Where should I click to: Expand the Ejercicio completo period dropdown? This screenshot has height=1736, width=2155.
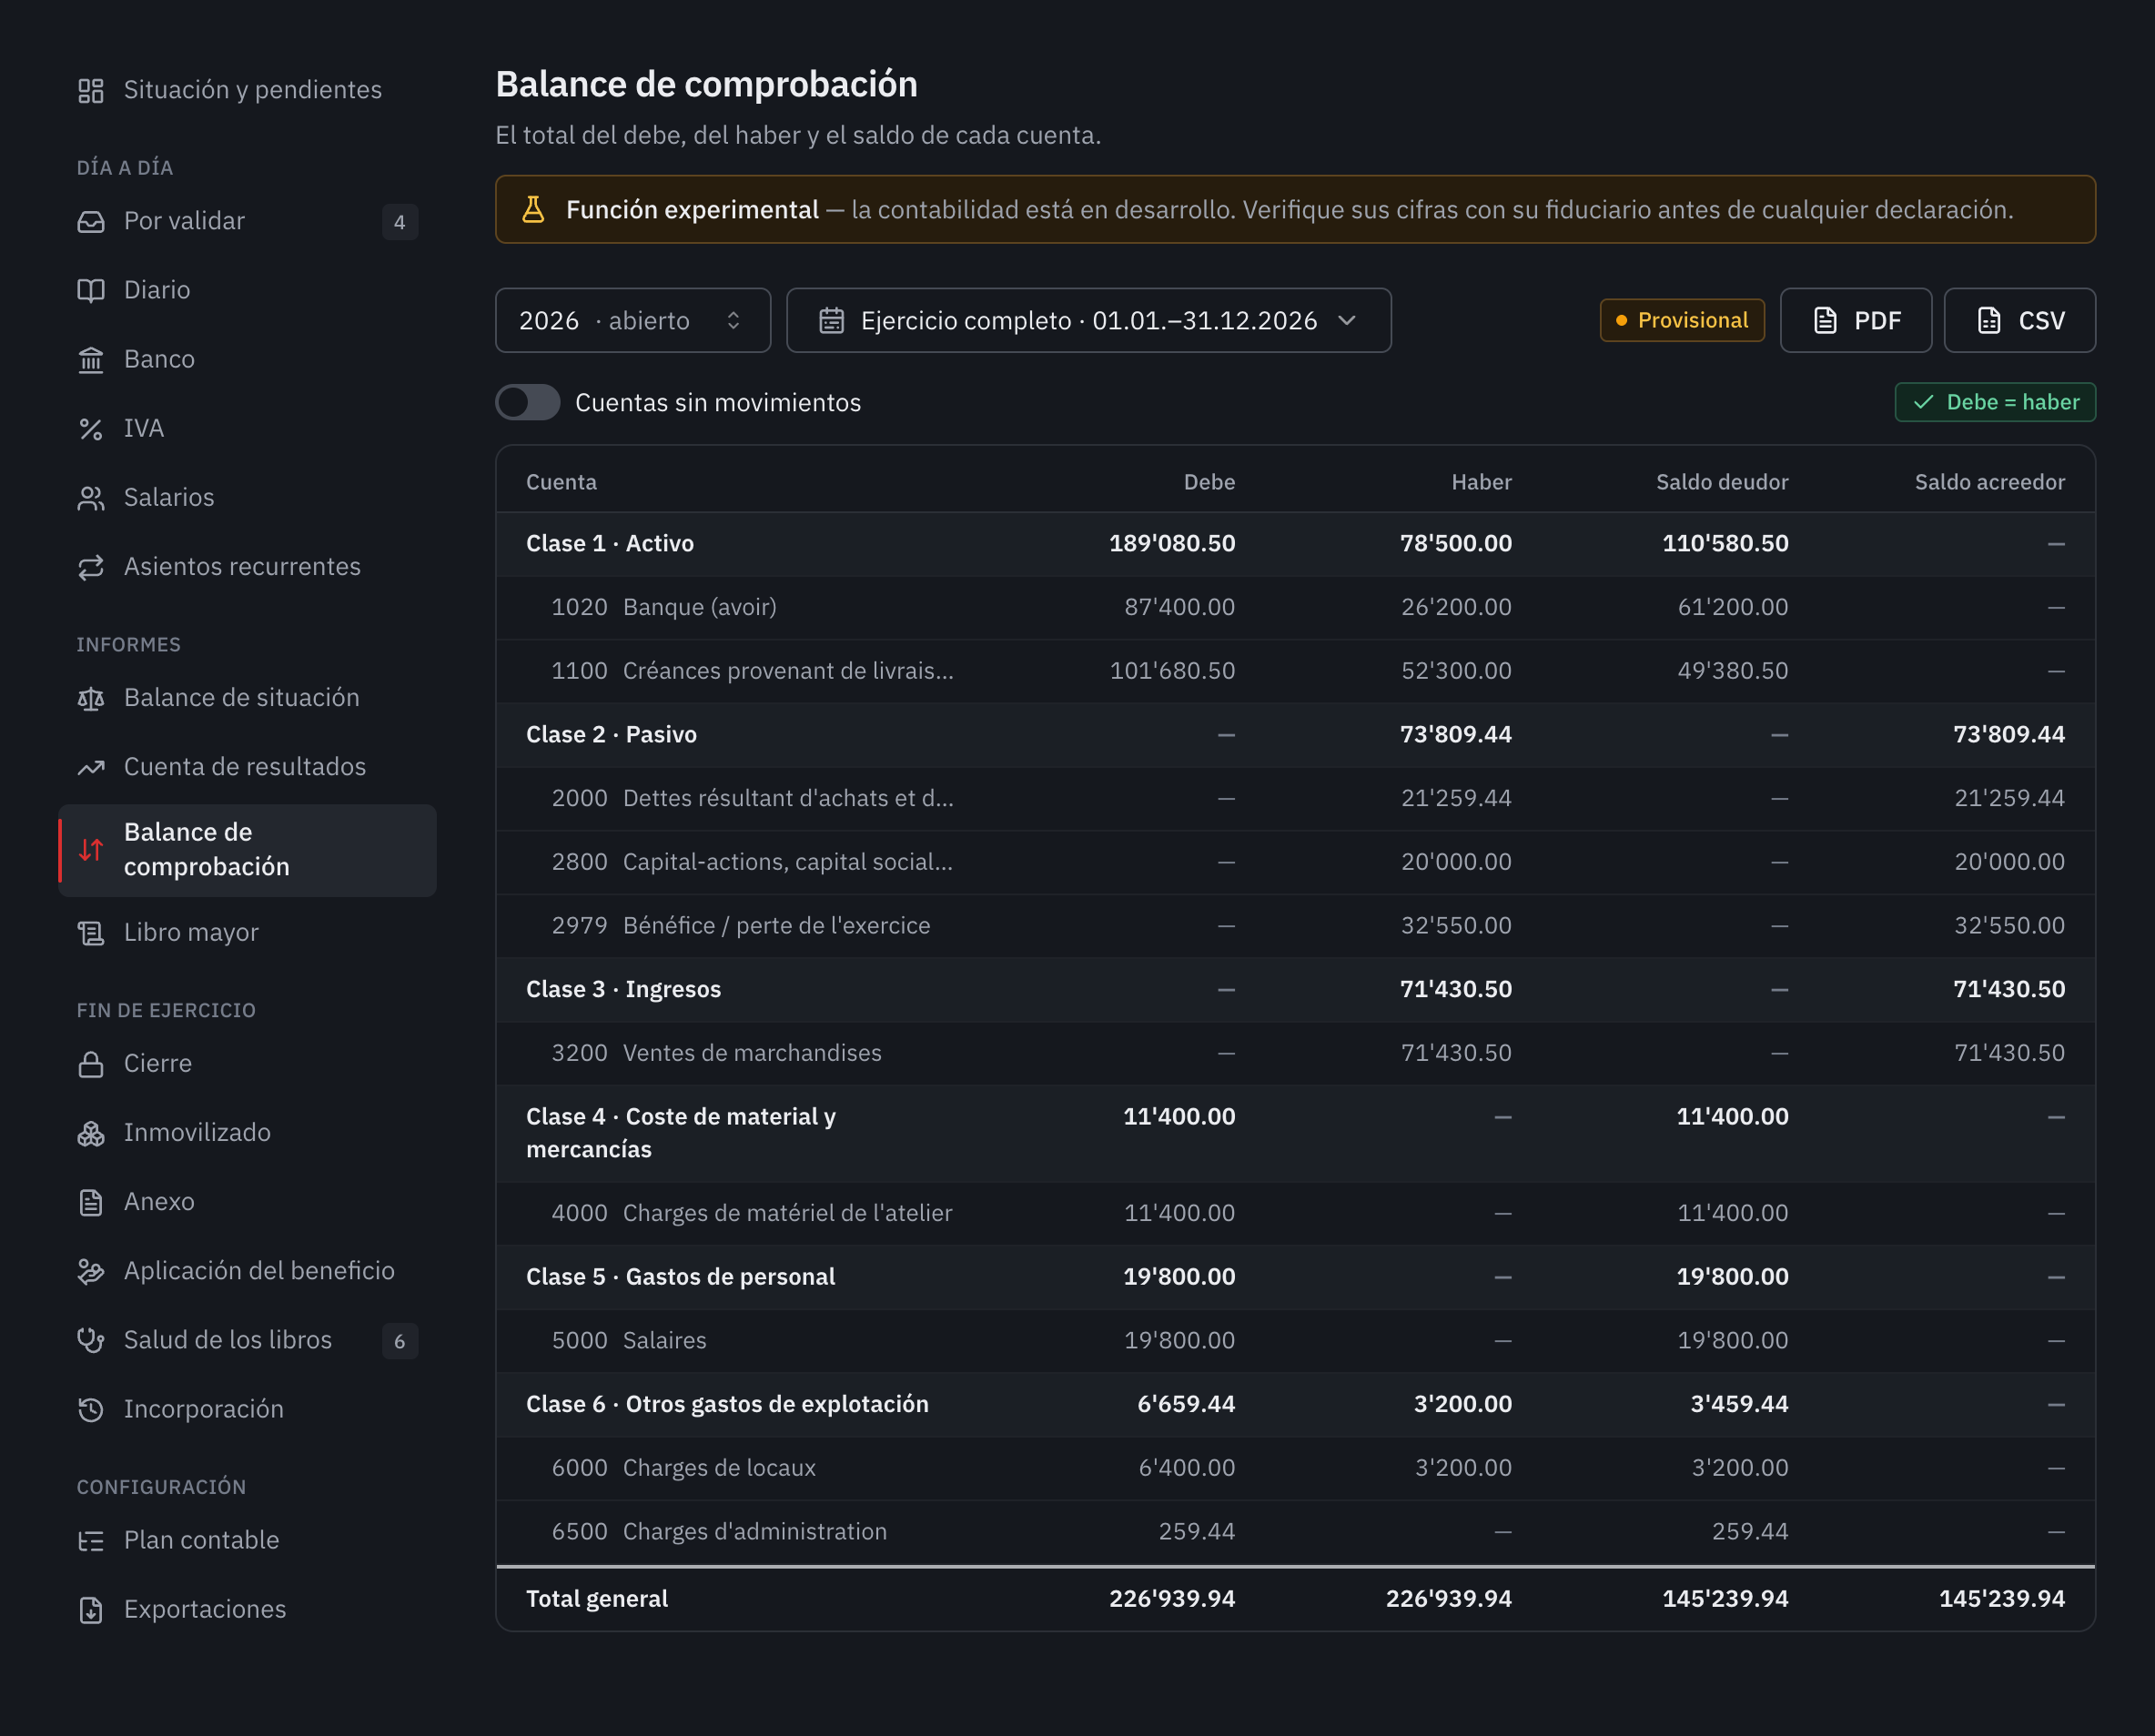click(1088, 320)
